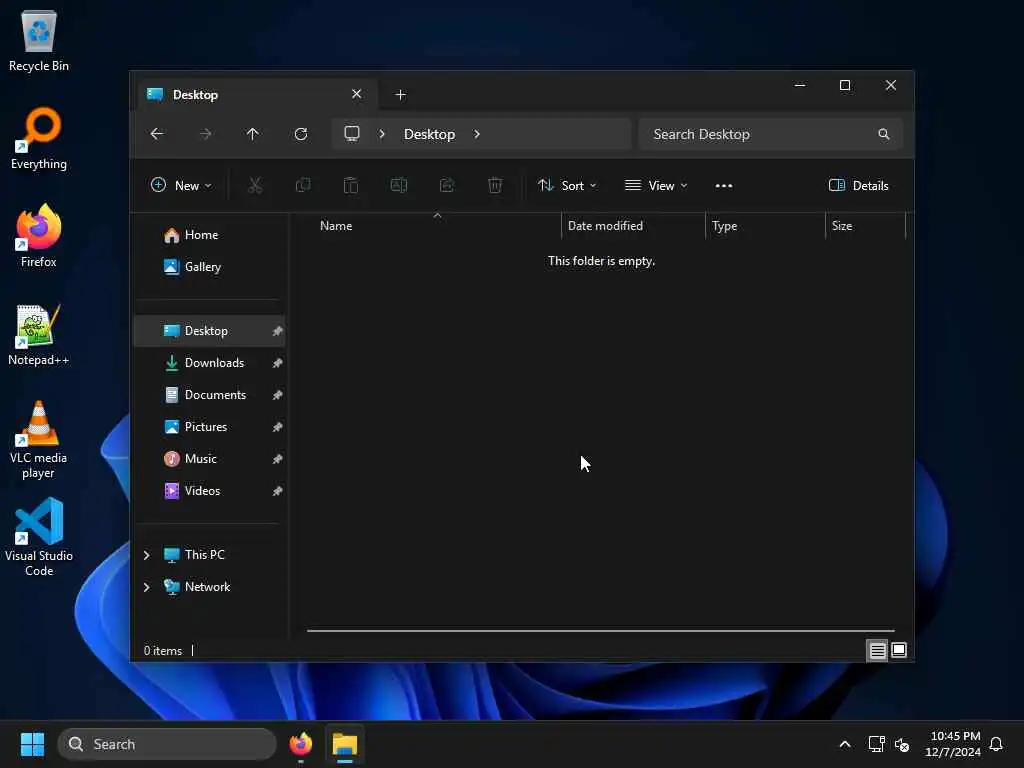
Task: Refresh the Desktop folder view
Action: (301, 134)
